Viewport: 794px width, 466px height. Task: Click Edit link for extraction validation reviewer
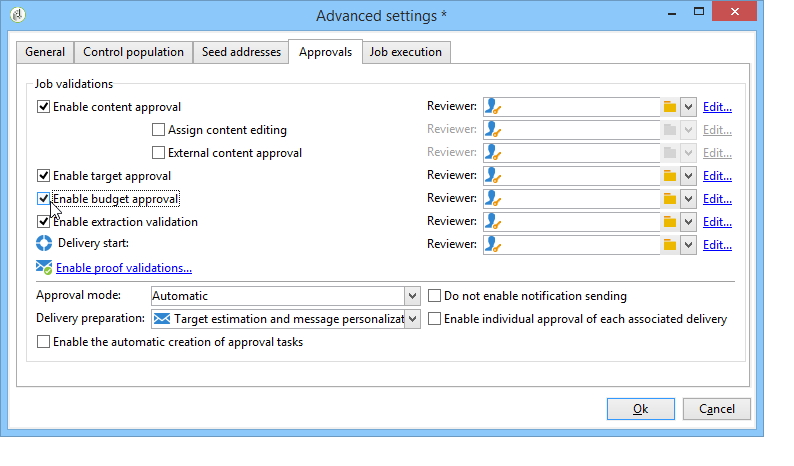click(x=717, y=222)
